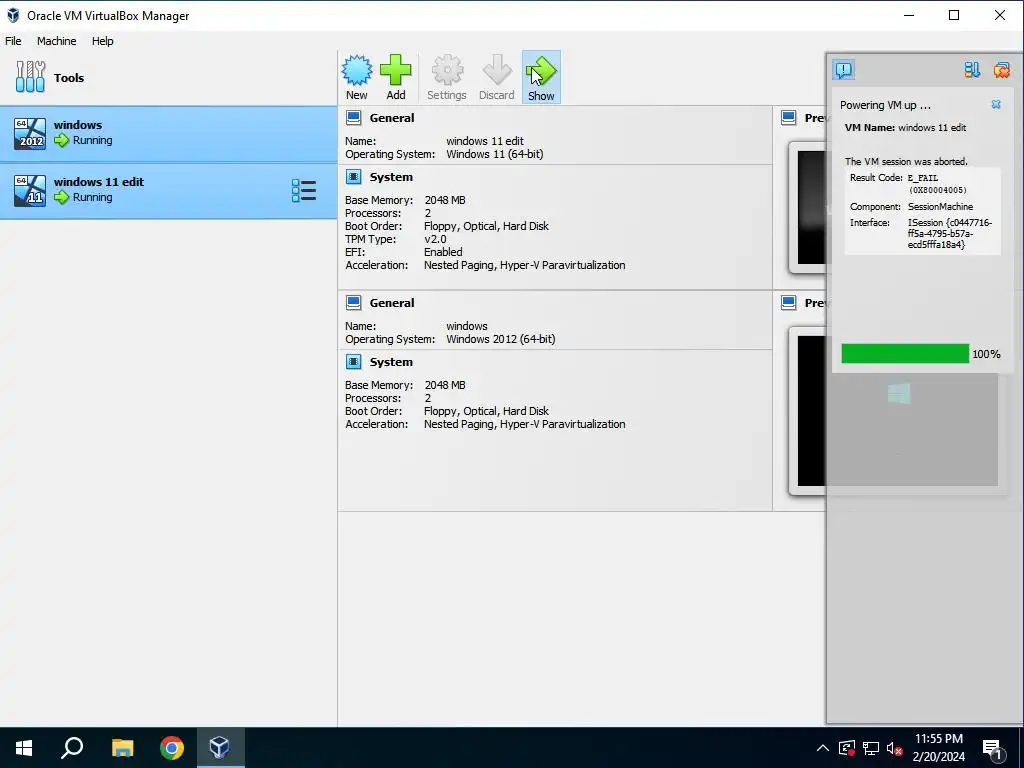Click the General monitor icon above 'windows 11 edit' name

(353, 118)
